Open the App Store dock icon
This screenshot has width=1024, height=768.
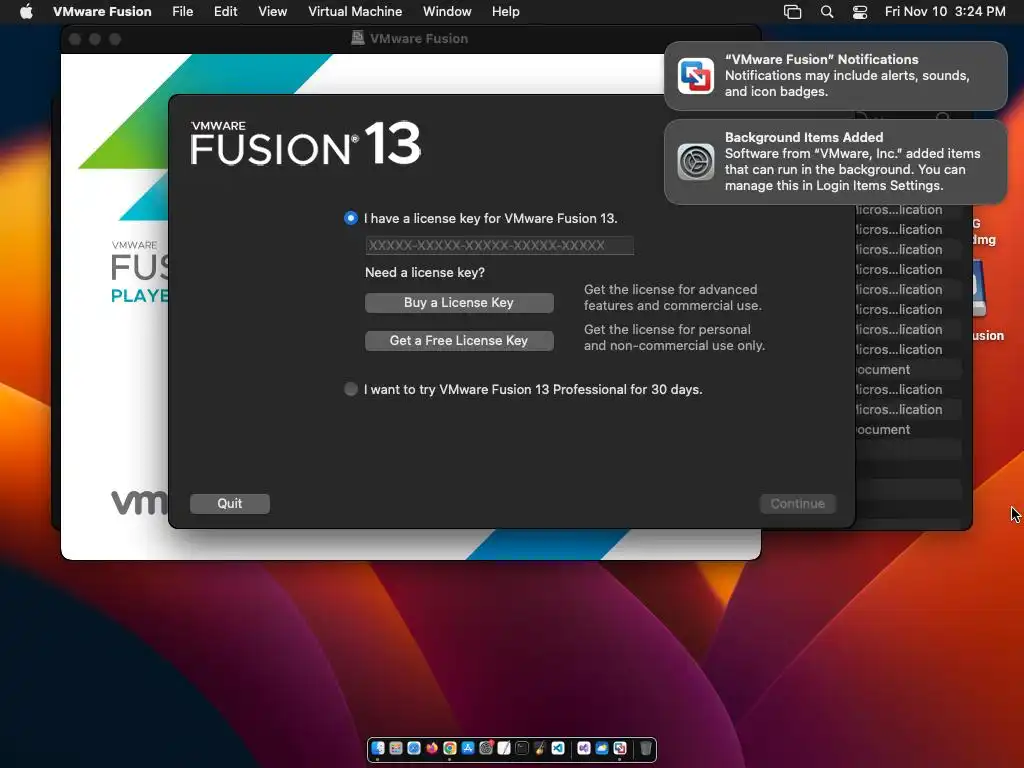(x=468, y=748)
